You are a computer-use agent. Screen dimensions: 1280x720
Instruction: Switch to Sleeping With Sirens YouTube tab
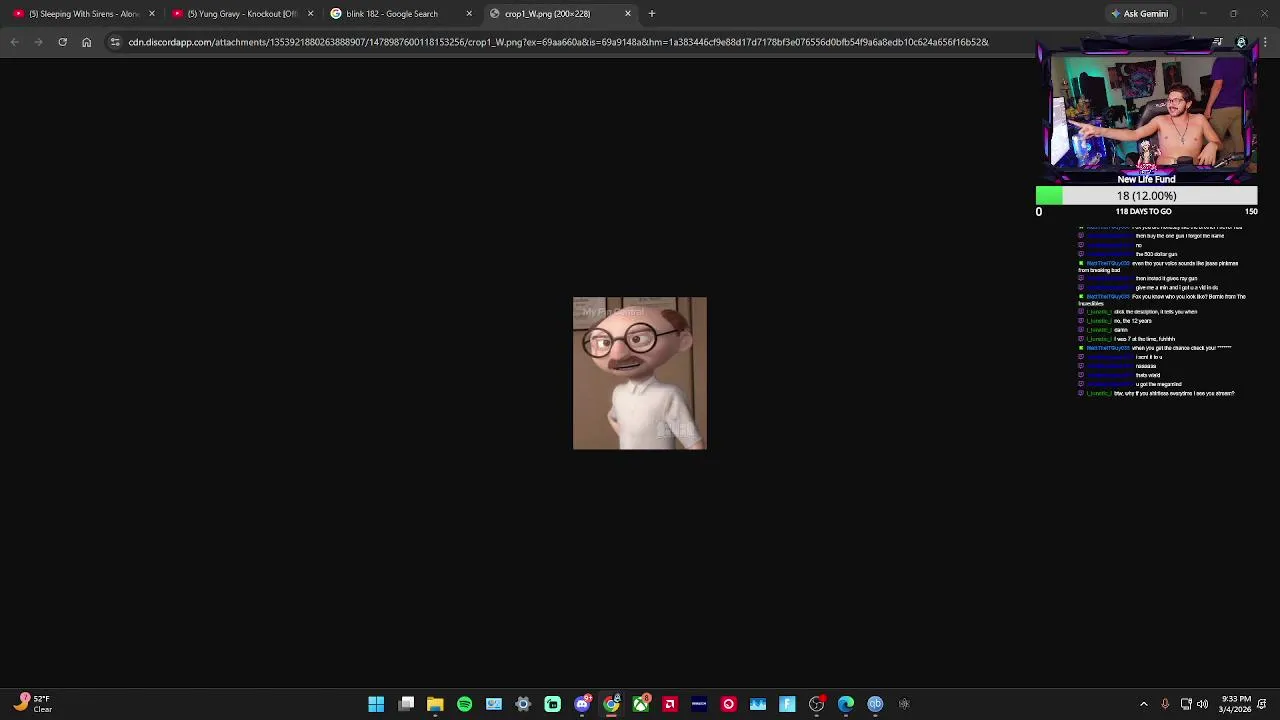pos(83,14)
